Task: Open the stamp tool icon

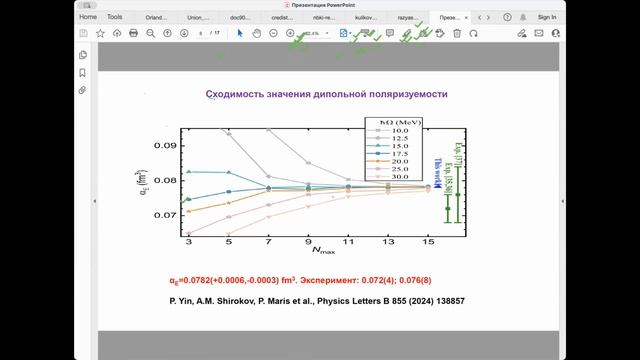Action: [x=440, y=33]
